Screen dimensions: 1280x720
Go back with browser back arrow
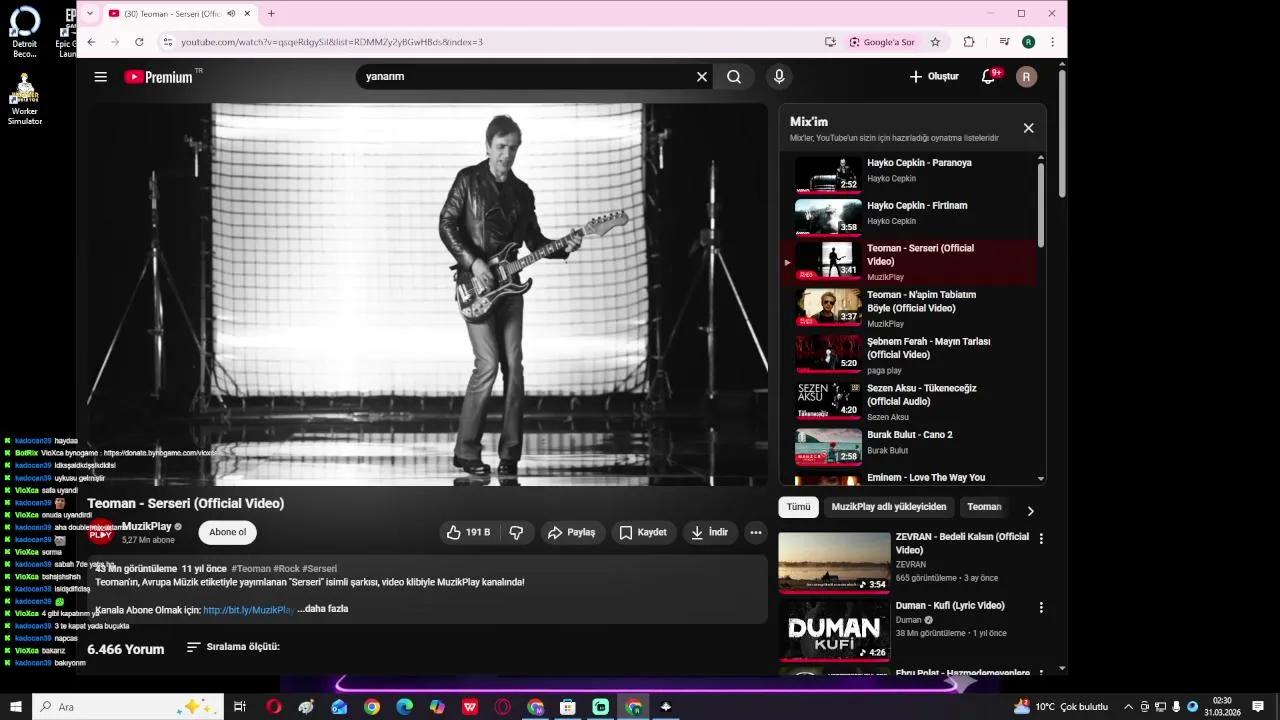[x=91, y=42]
